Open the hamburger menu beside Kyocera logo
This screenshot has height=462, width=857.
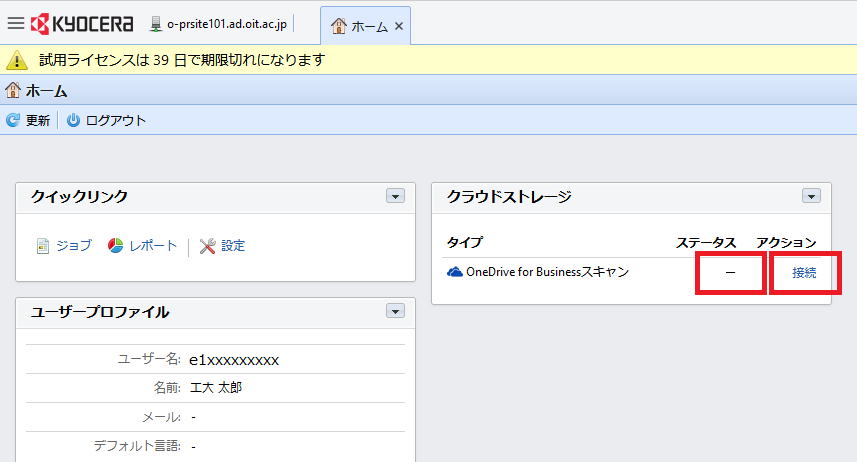[16, 24]
